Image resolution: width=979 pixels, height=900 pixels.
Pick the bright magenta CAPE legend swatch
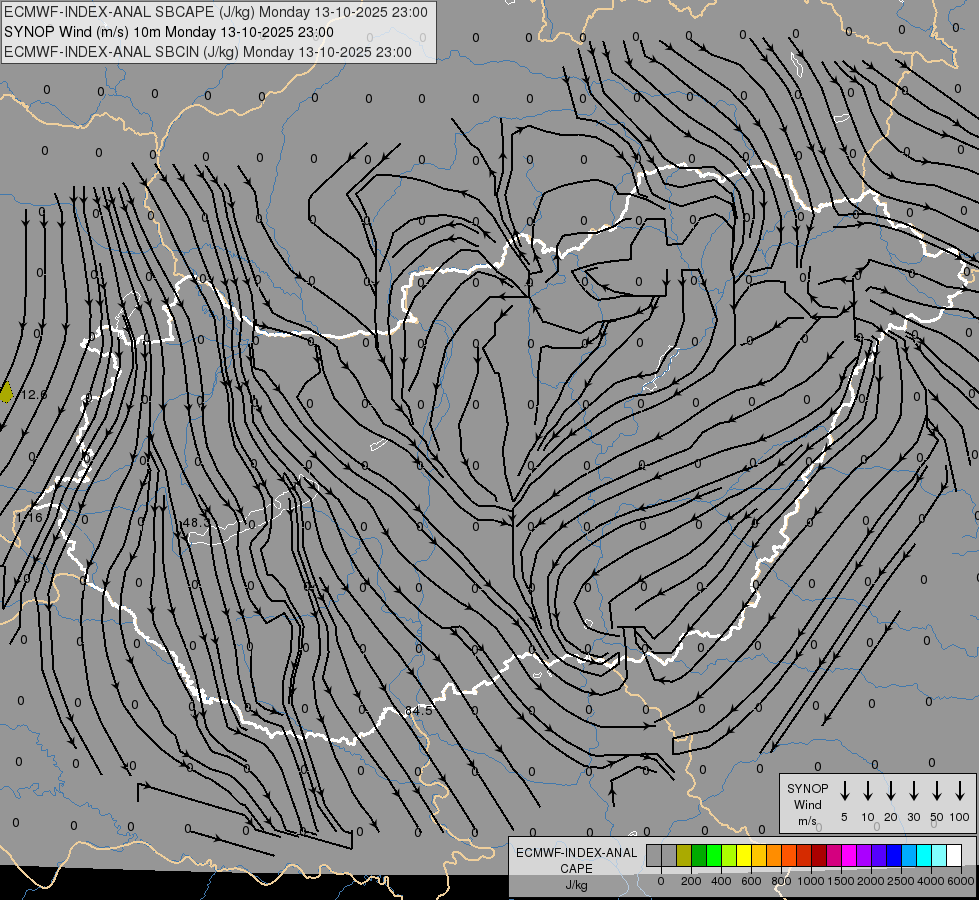pos(849,855)
